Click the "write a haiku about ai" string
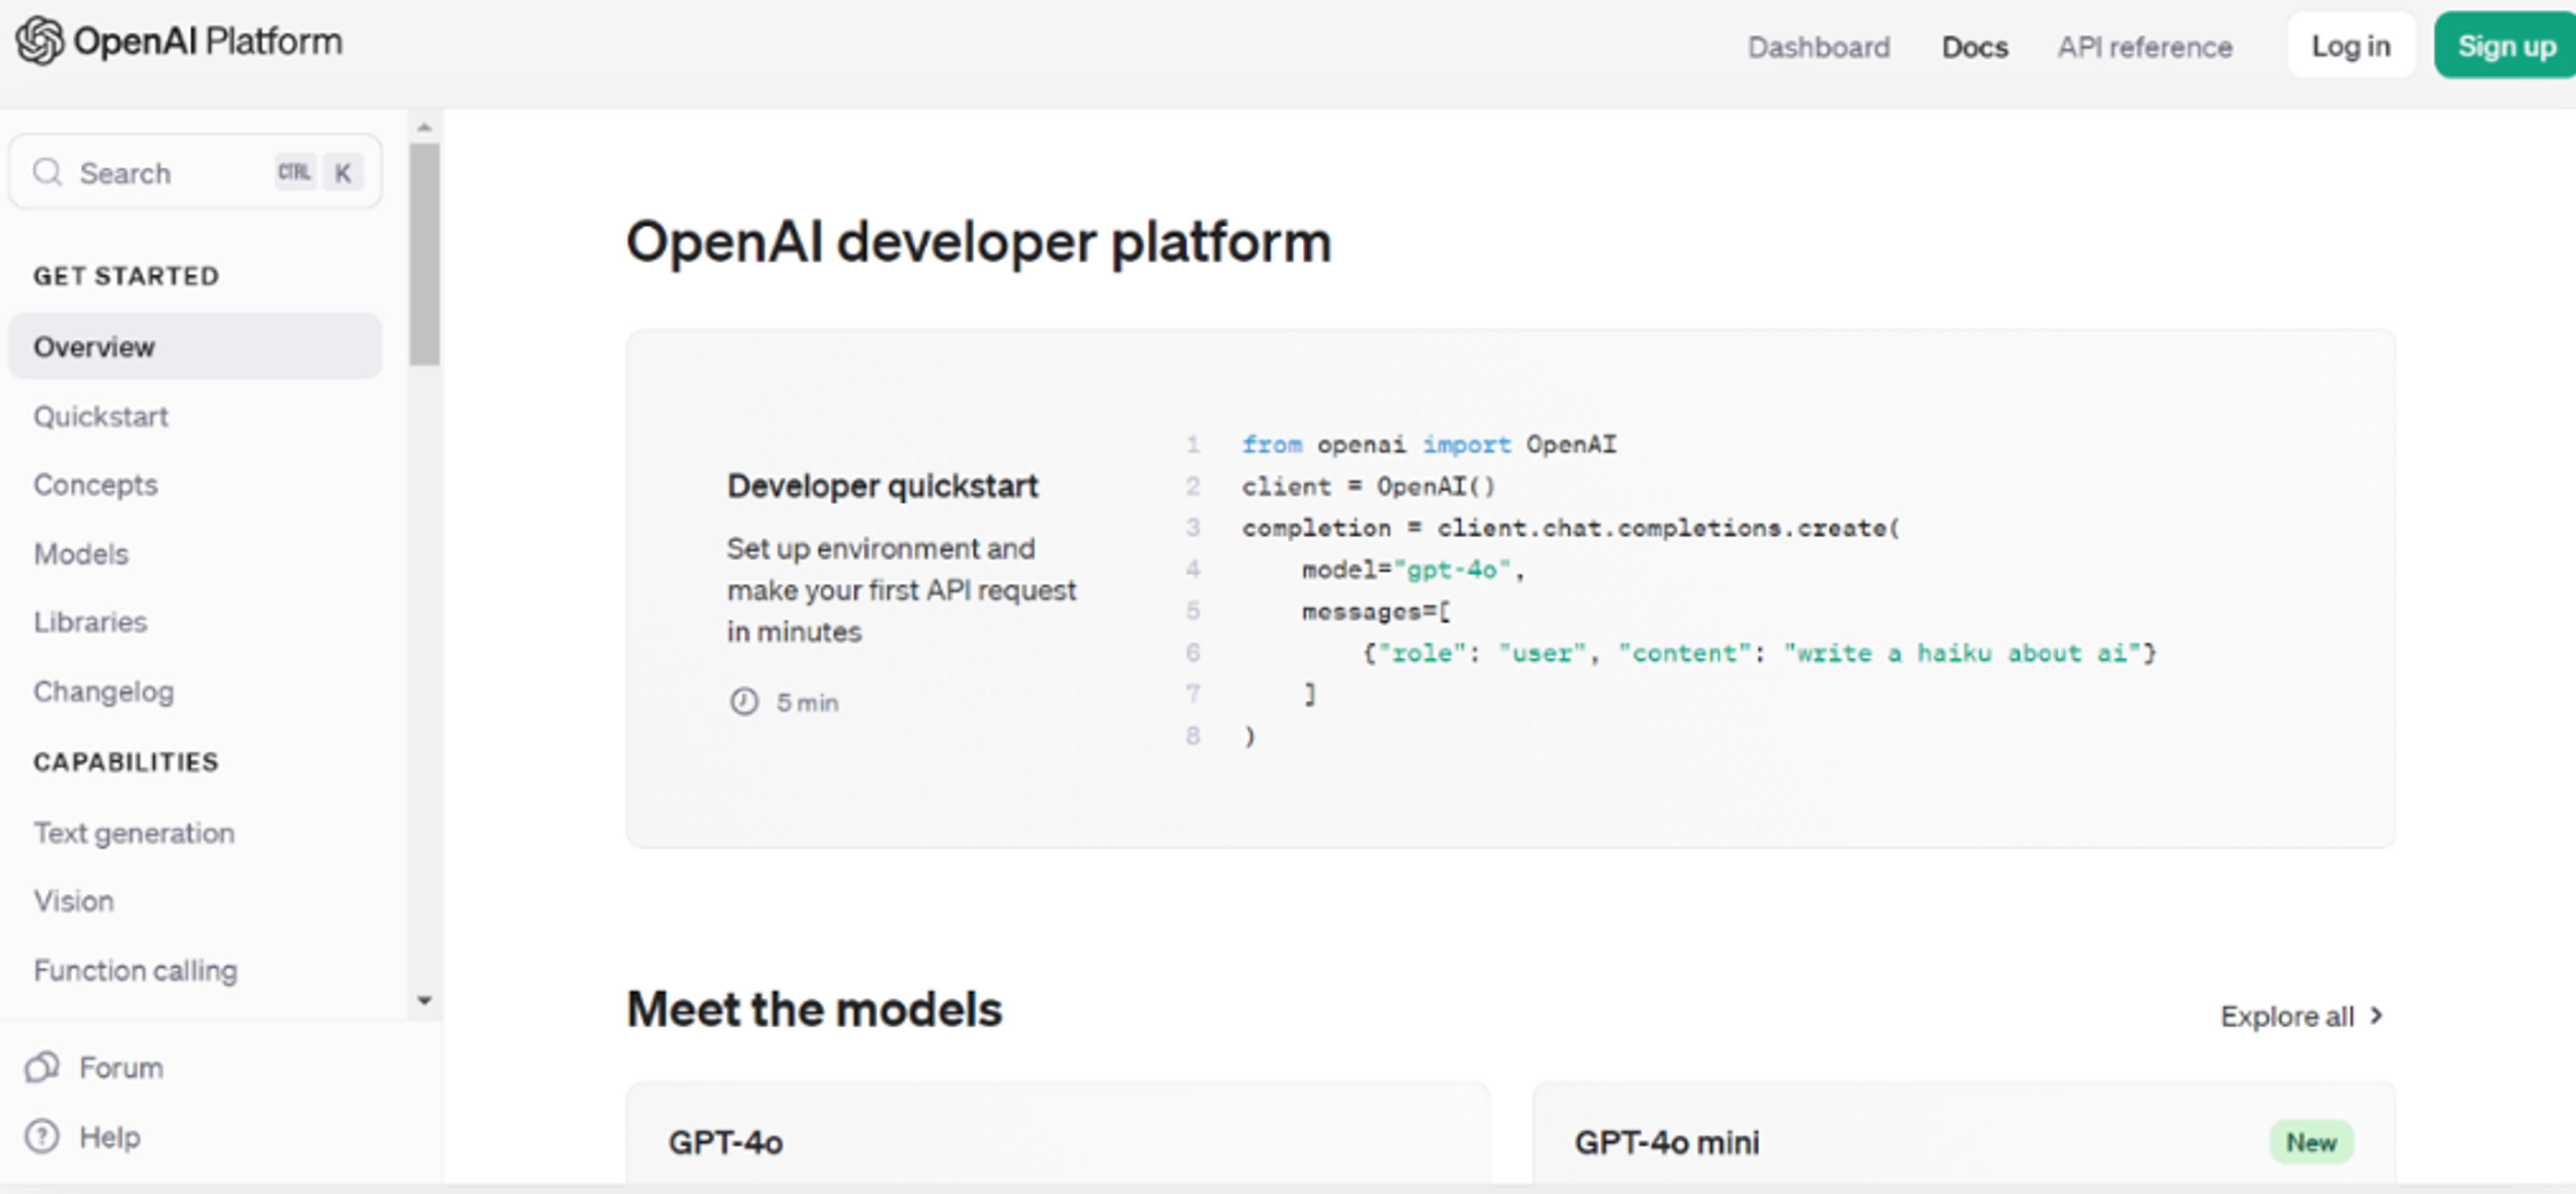The image size is (2576, 1194). pyautogui.click(x=1962, y=653)
